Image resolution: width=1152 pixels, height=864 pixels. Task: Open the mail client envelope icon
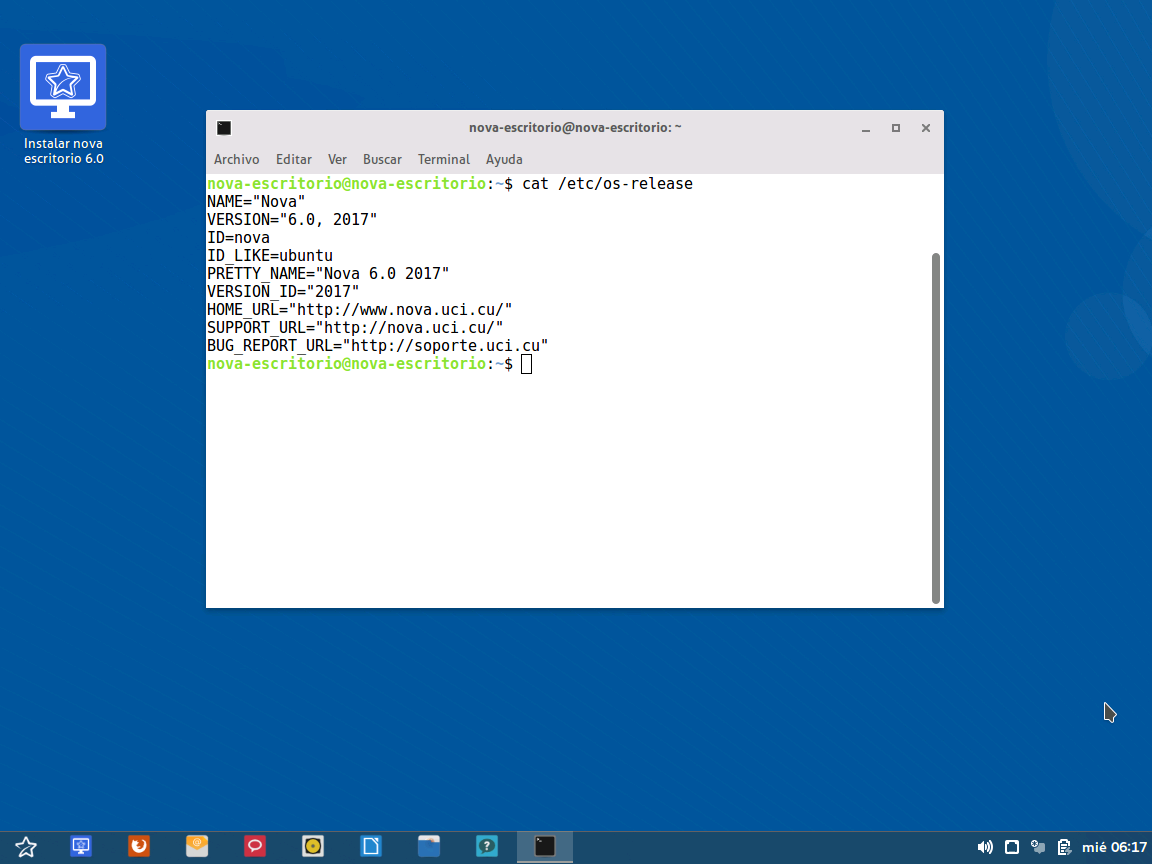tap(197, 846)
